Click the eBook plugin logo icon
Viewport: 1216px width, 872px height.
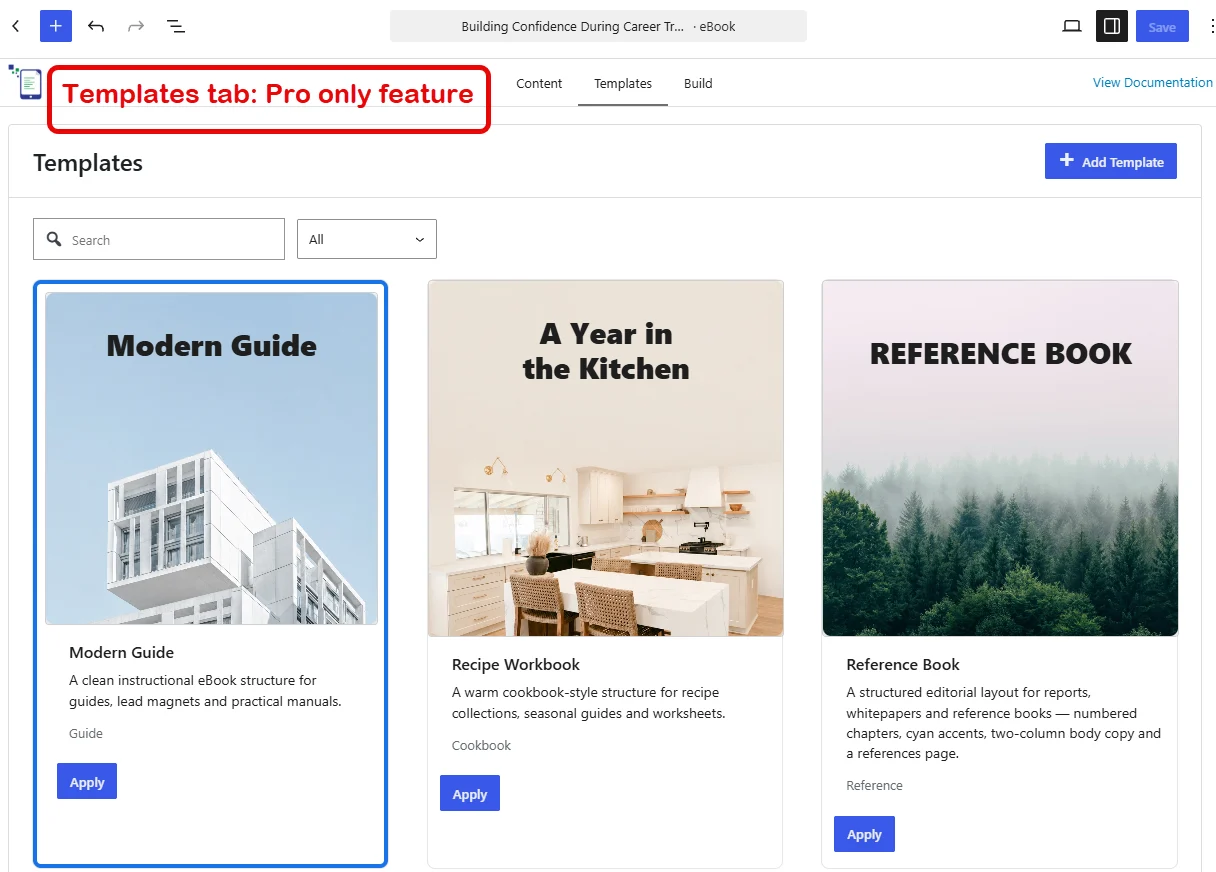(x=27, y=82)
